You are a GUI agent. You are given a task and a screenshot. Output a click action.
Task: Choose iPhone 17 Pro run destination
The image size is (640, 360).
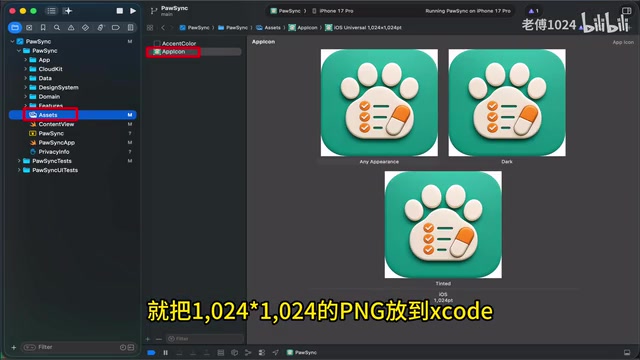[x=333, y=11]
